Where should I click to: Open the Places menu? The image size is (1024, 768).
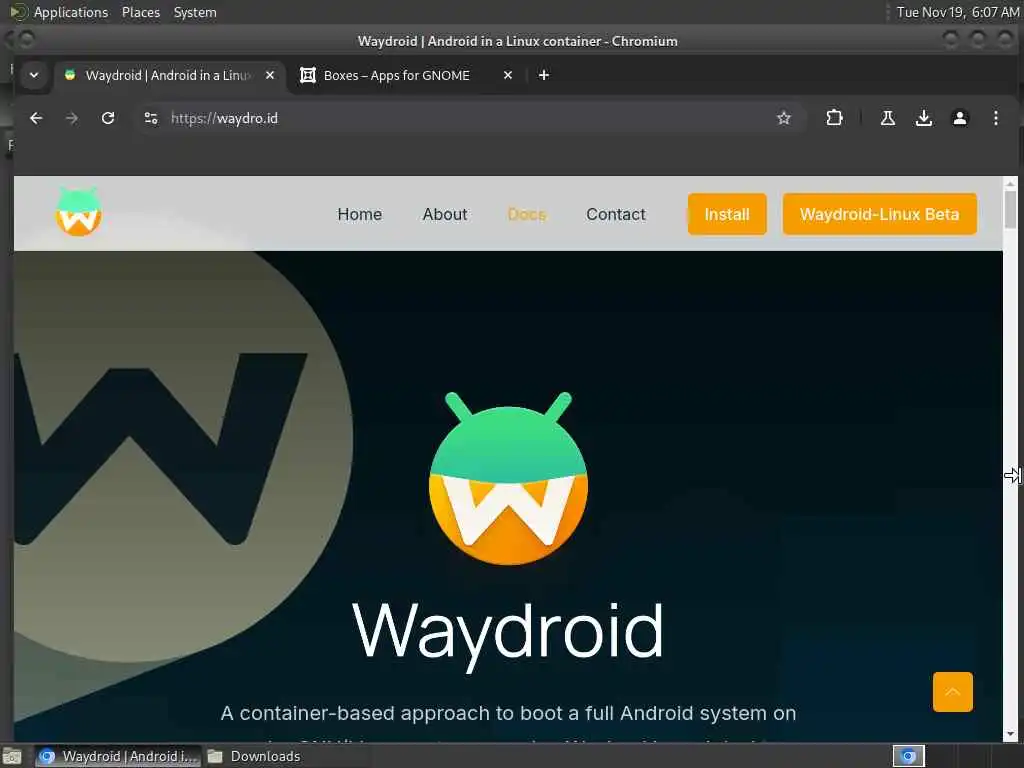point(140,12)
